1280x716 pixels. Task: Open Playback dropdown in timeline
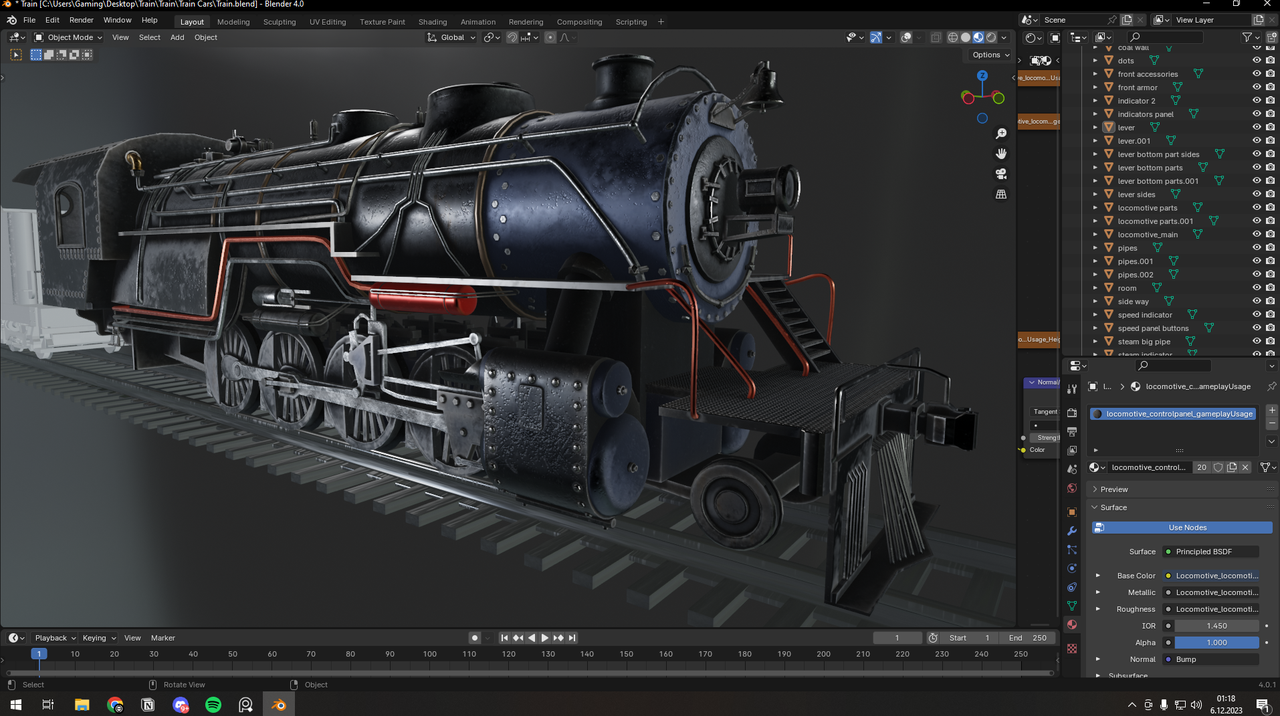coord(54,637)
